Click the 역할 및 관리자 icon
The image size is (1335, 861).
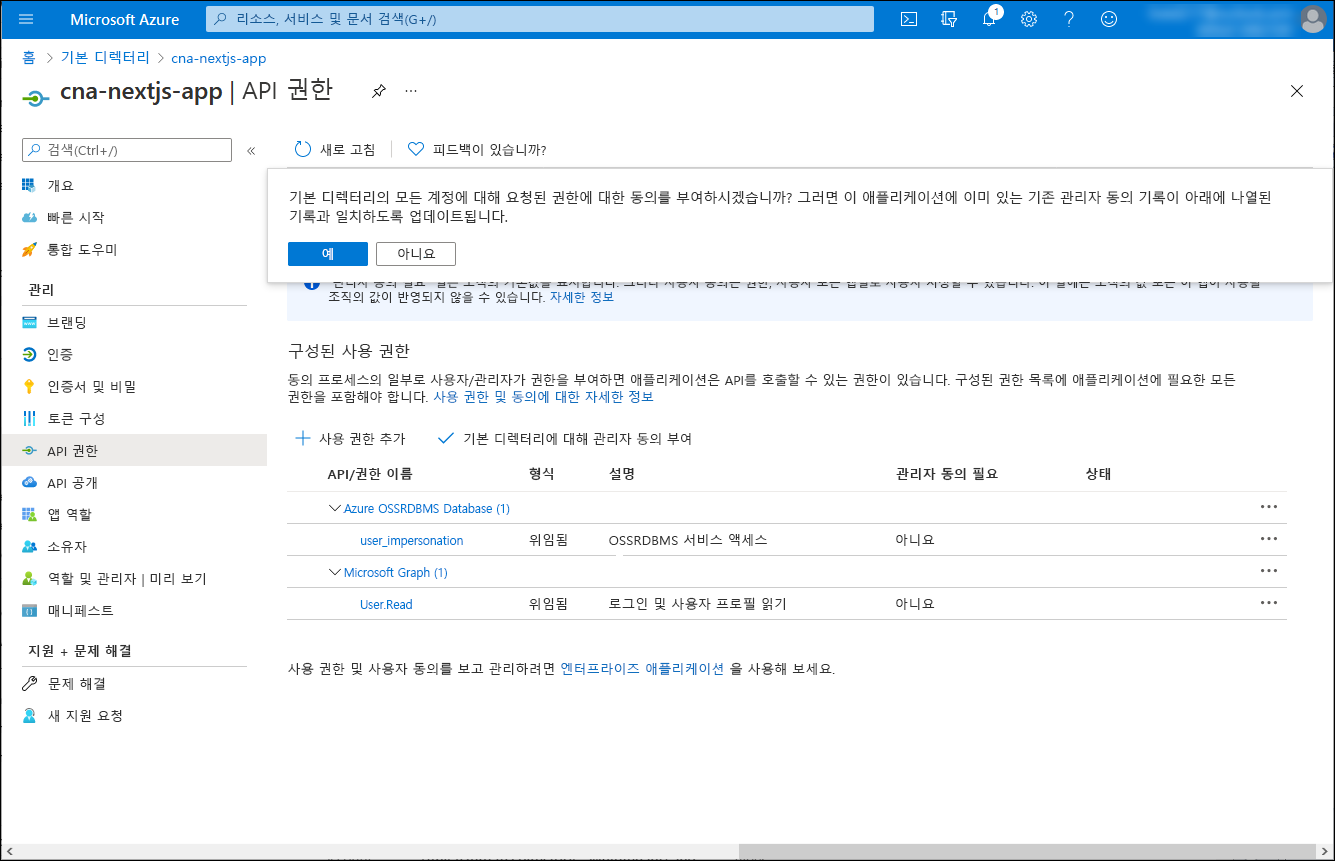coord(29,578)
